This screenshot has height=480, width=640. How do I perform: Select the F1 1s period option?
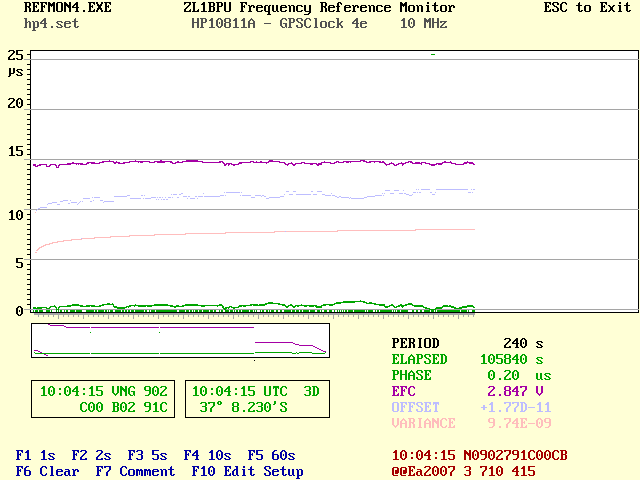tap(36, 455)
